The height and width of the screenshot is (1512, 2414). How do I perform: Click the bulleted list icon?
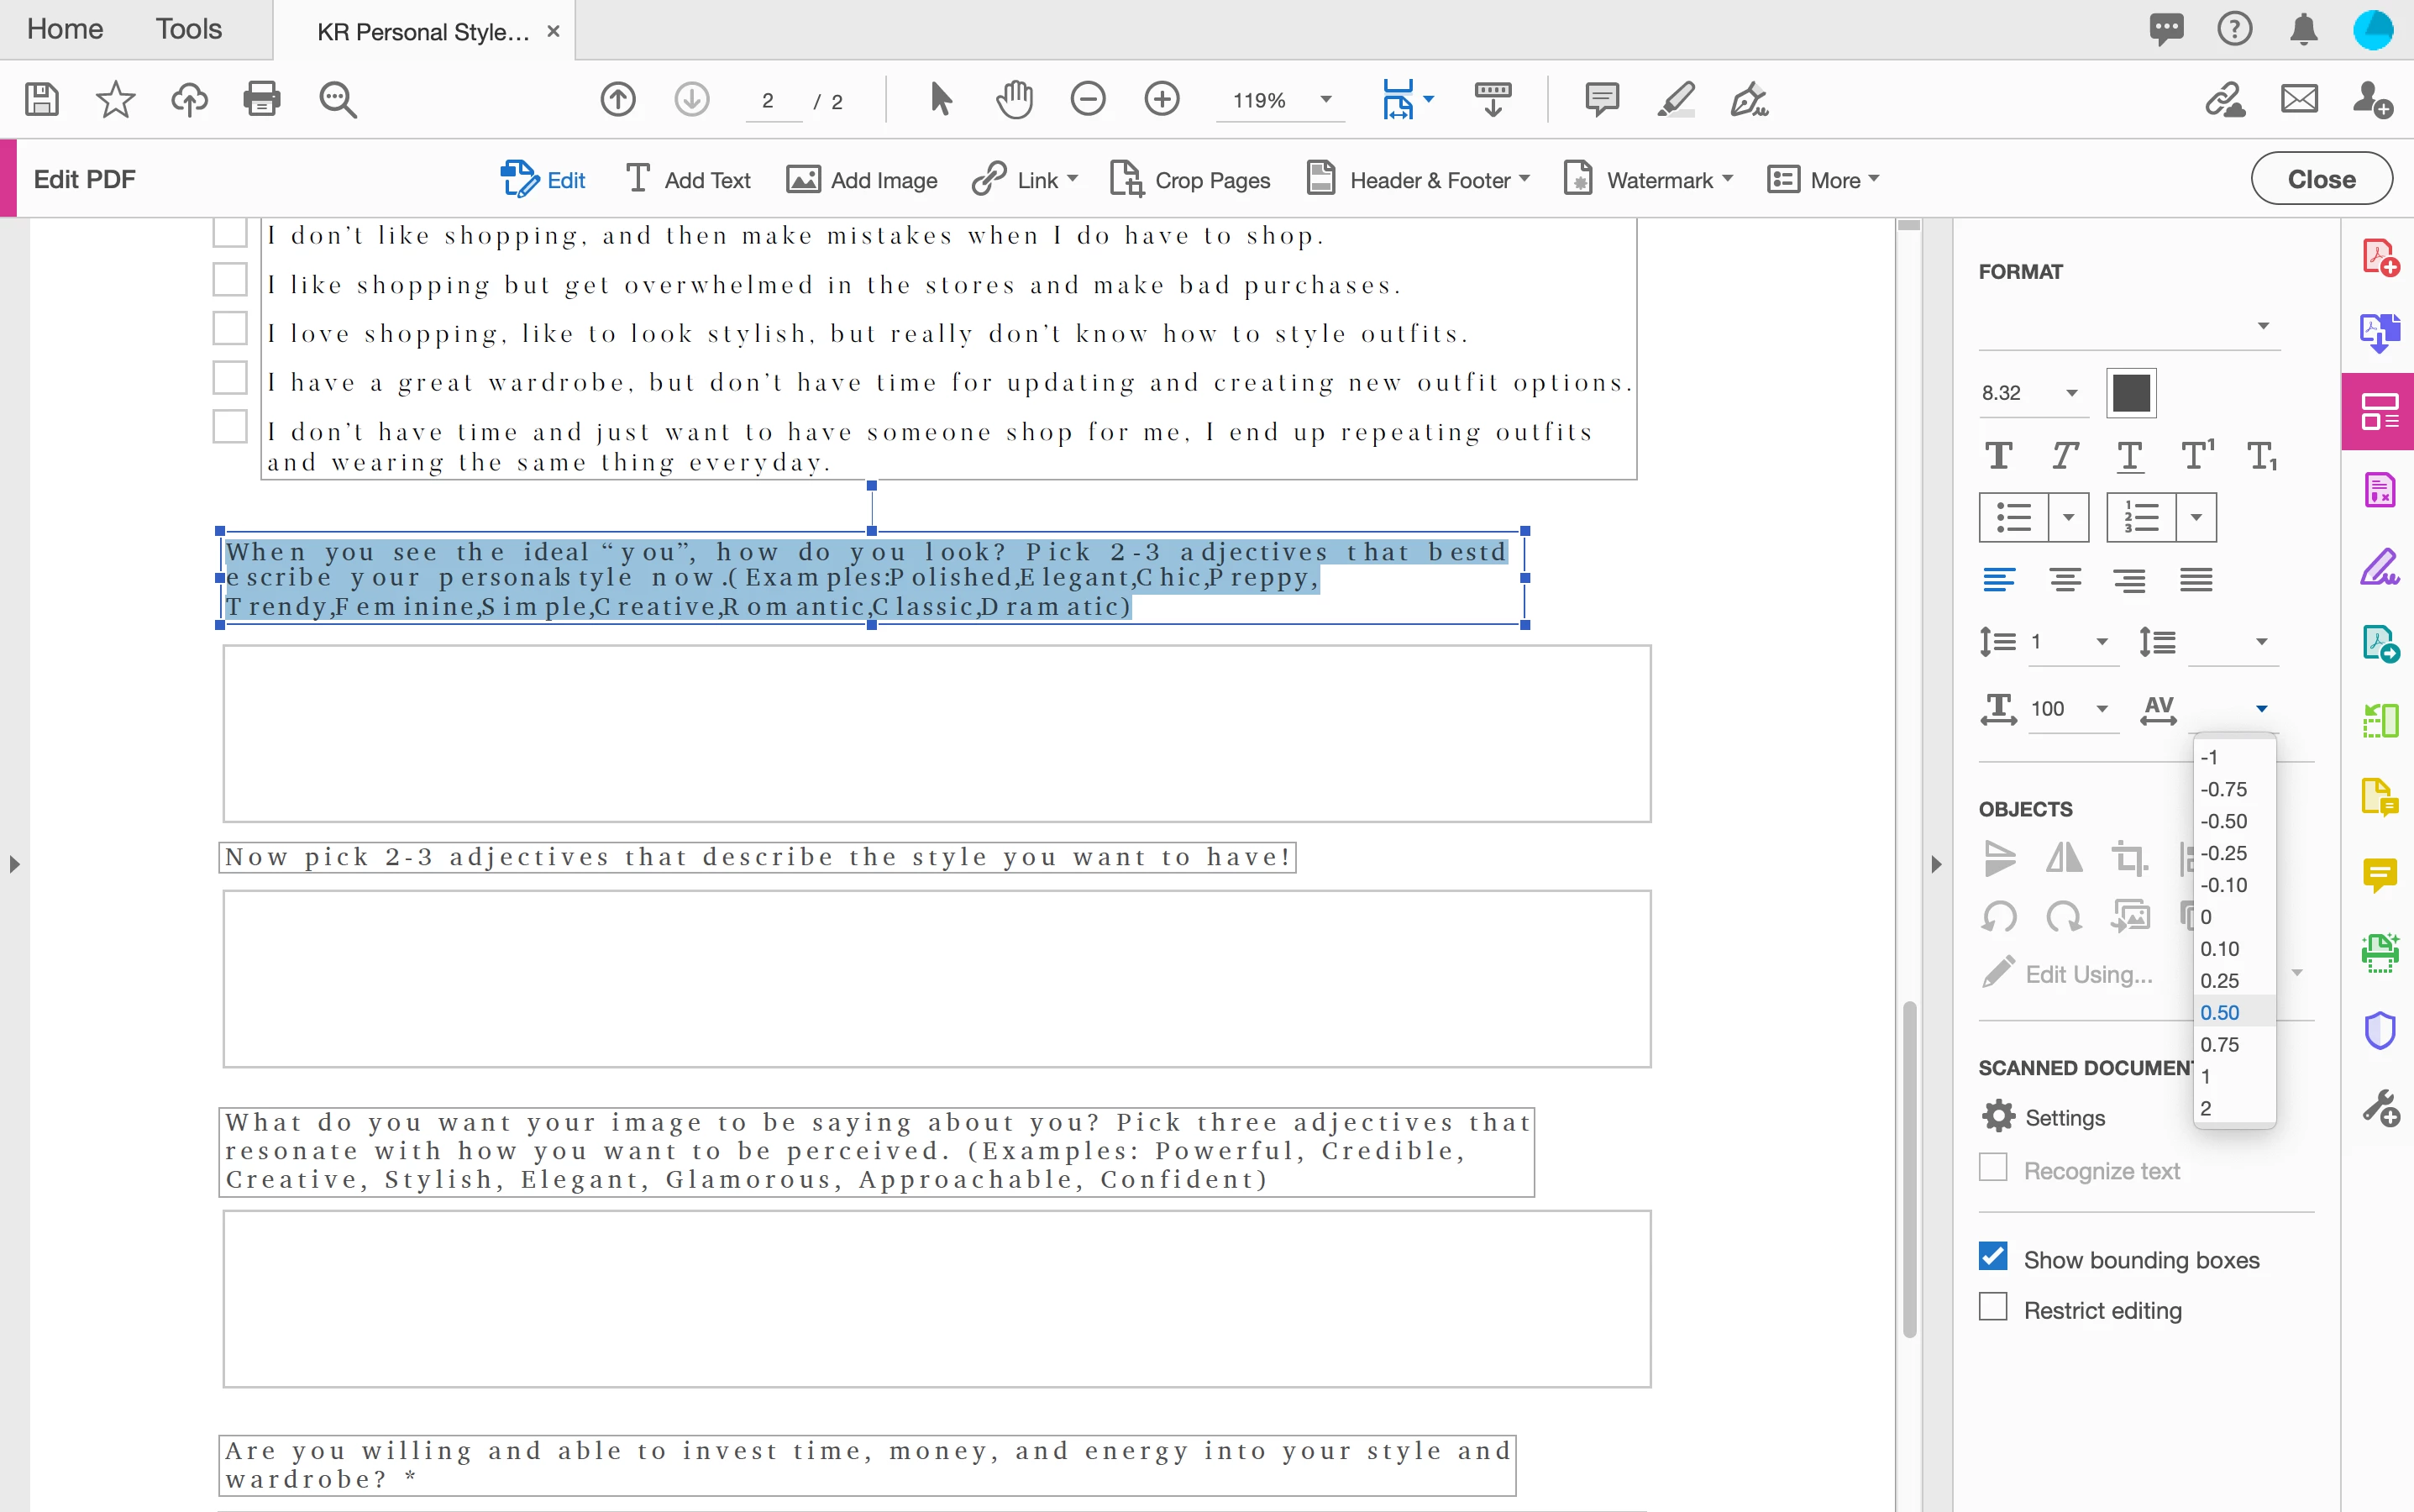[2013, 518]
